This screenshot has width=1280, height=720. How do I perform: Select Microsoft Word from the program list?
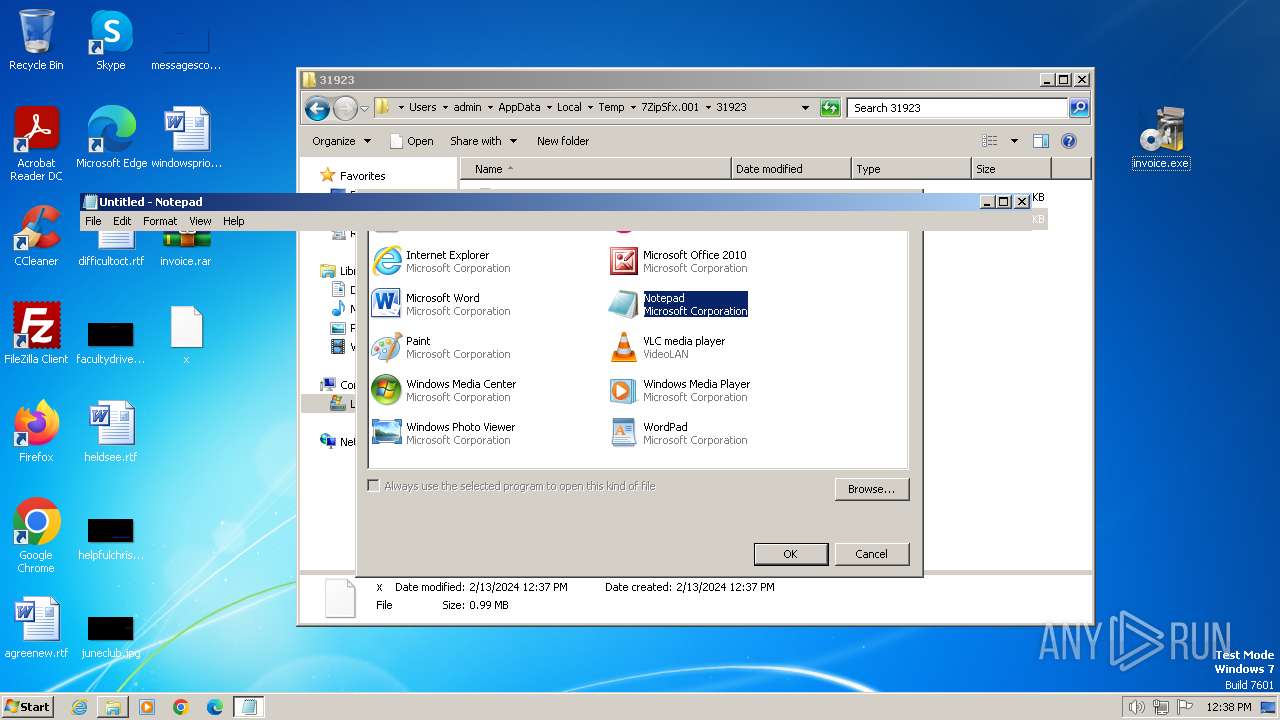[x=441, y=304]
